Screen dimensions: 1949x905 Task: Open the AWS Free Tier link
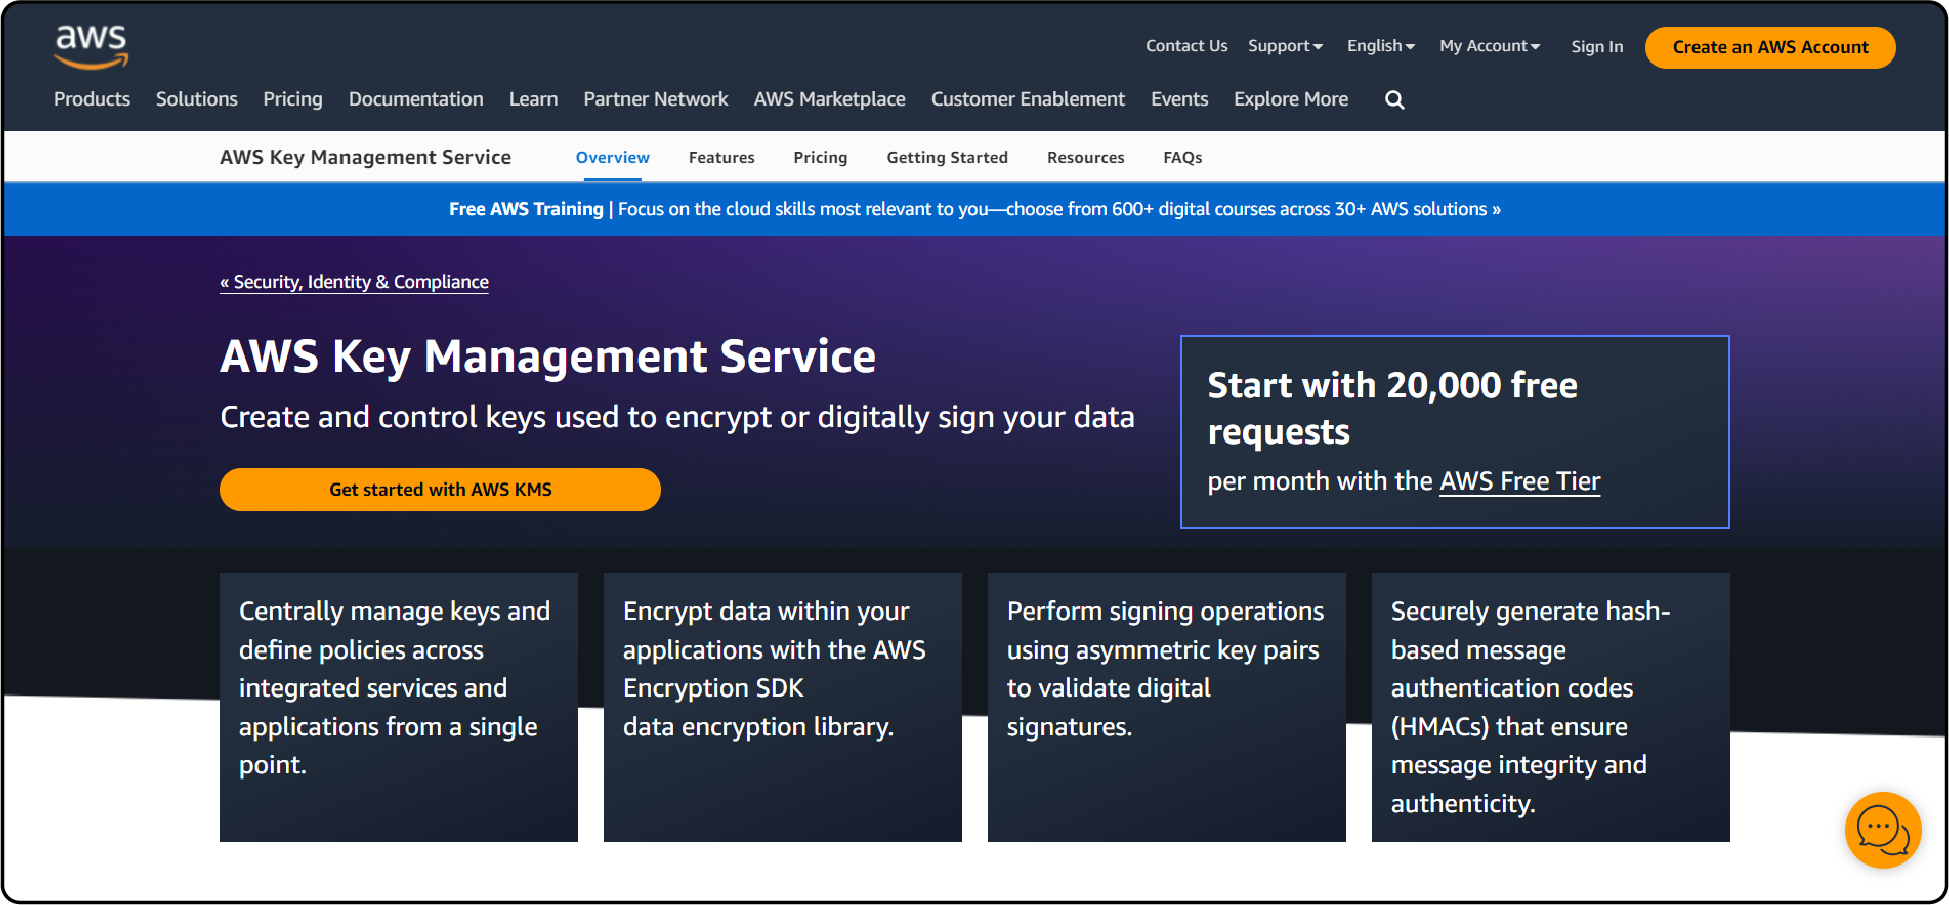click(1520, 482)
